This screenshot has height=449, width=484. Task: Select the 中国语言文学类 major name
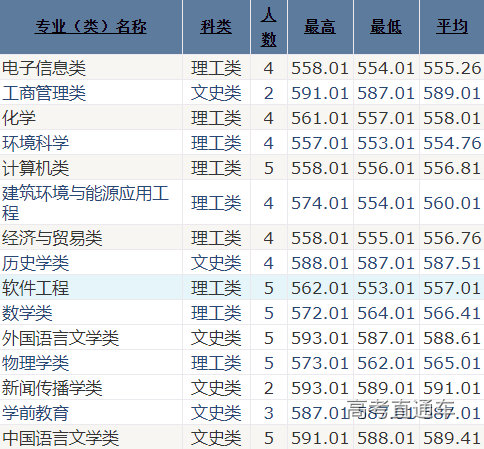(x=61, y=438)
